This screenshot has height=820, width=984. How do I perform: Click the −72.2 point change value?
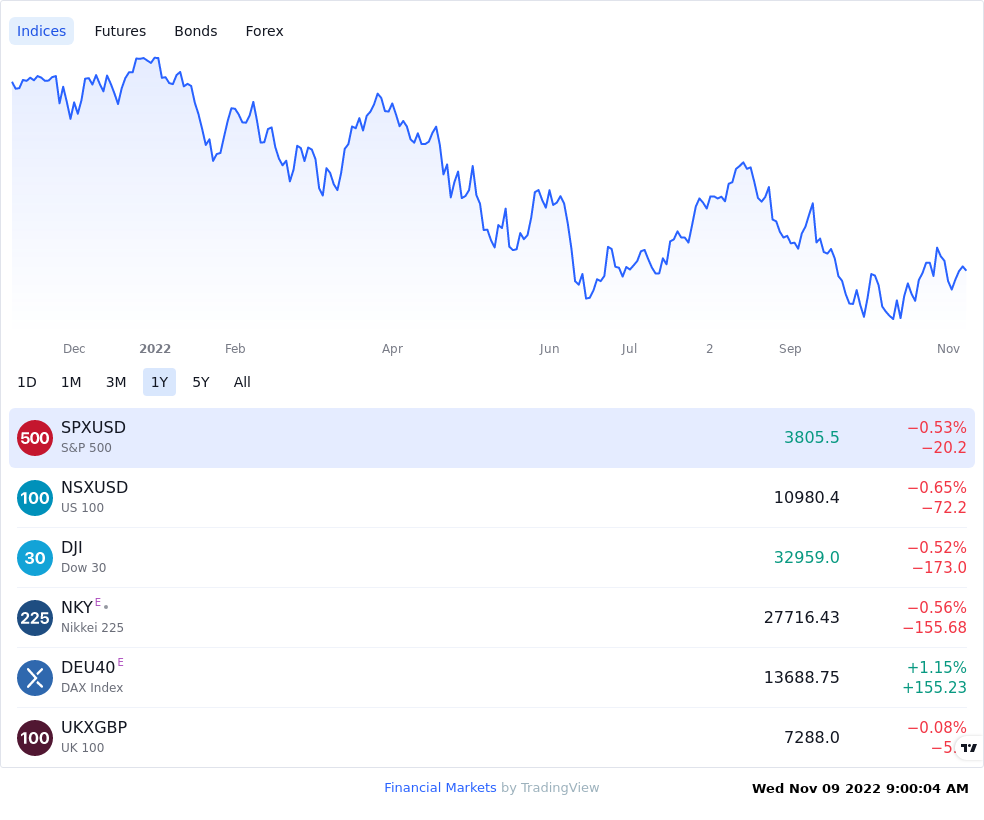944,508
